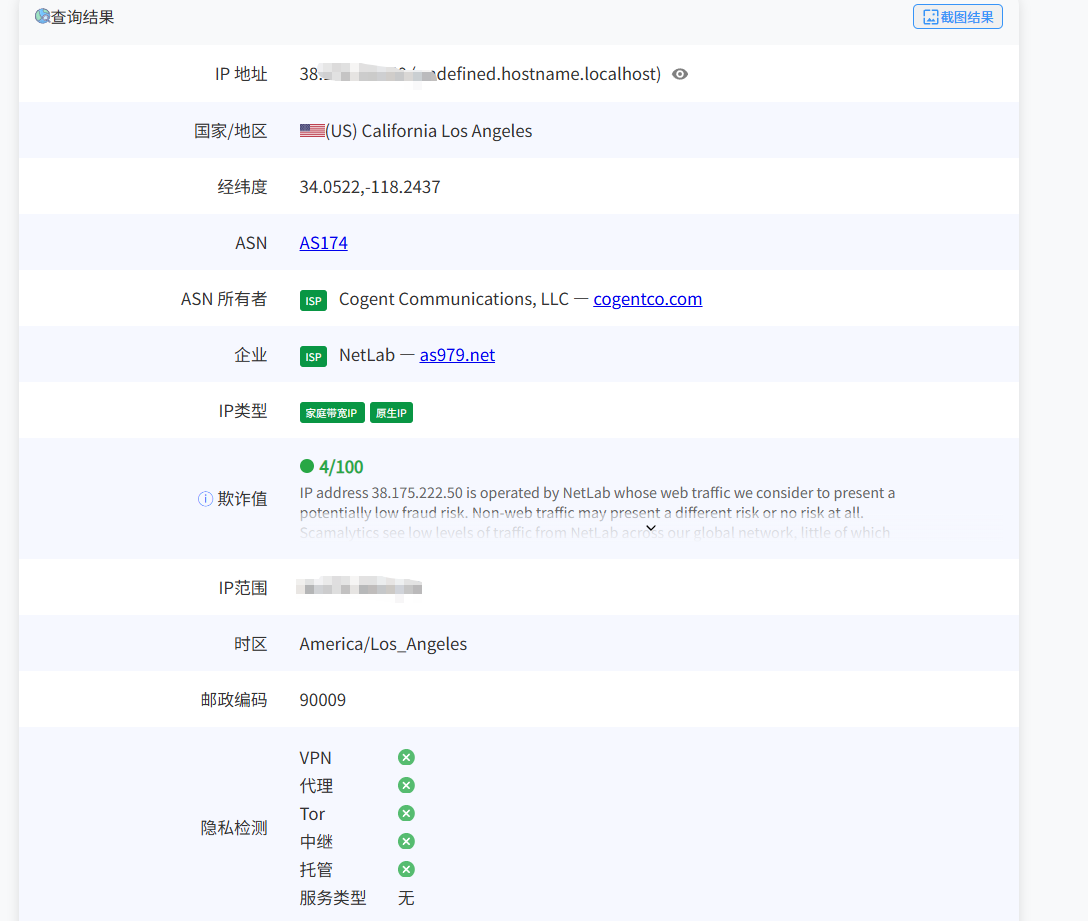Click the Tor status icon
Screen dimensions: 1088x921
[406, 813]
